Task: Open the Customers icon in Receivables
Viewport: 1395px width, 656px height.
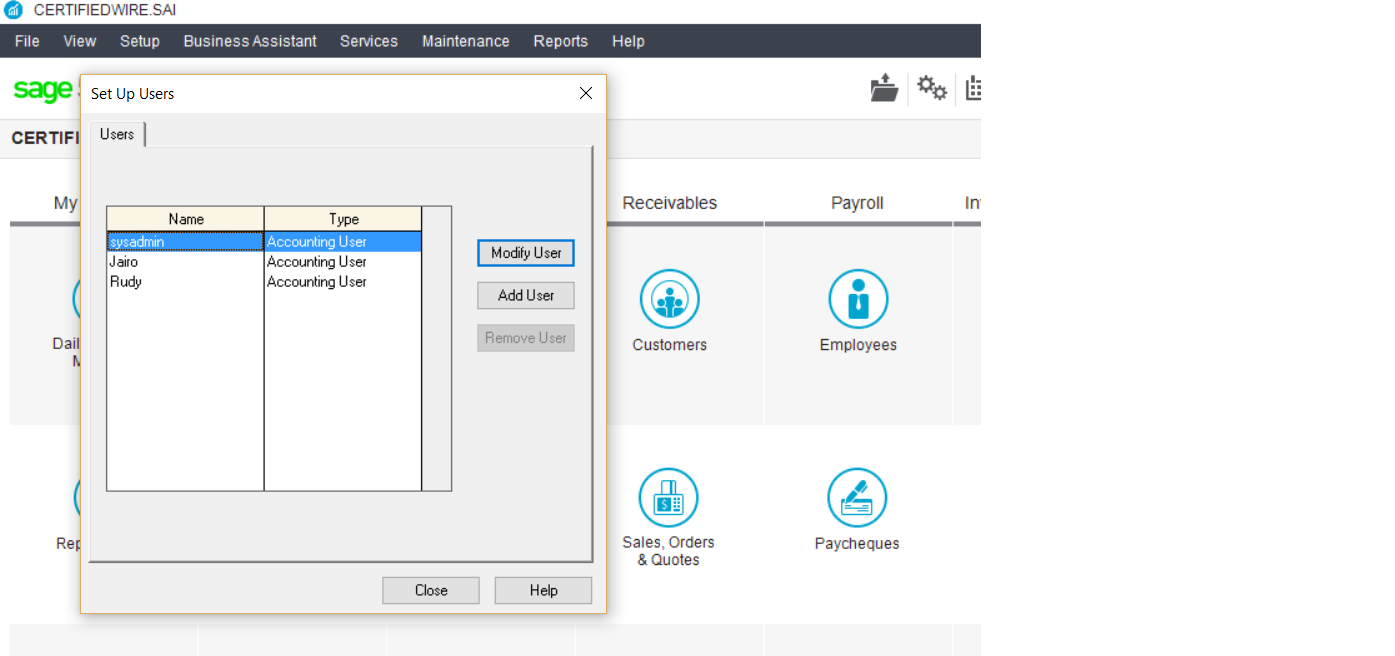Action: (x=669, y=299)
